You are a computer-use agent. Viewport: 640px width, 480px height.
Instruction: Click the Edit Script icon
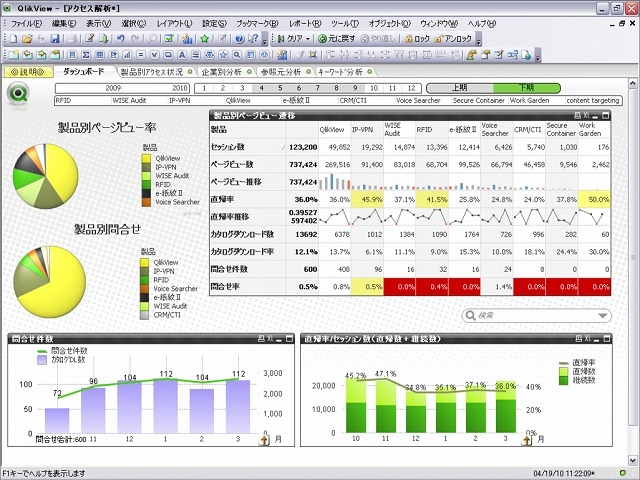90,39
